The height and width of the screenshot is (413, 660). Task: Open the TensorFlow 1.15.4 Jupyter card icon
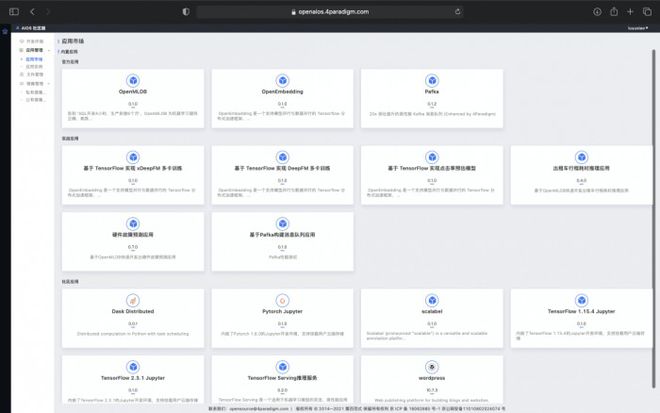(x=581, y=300)
